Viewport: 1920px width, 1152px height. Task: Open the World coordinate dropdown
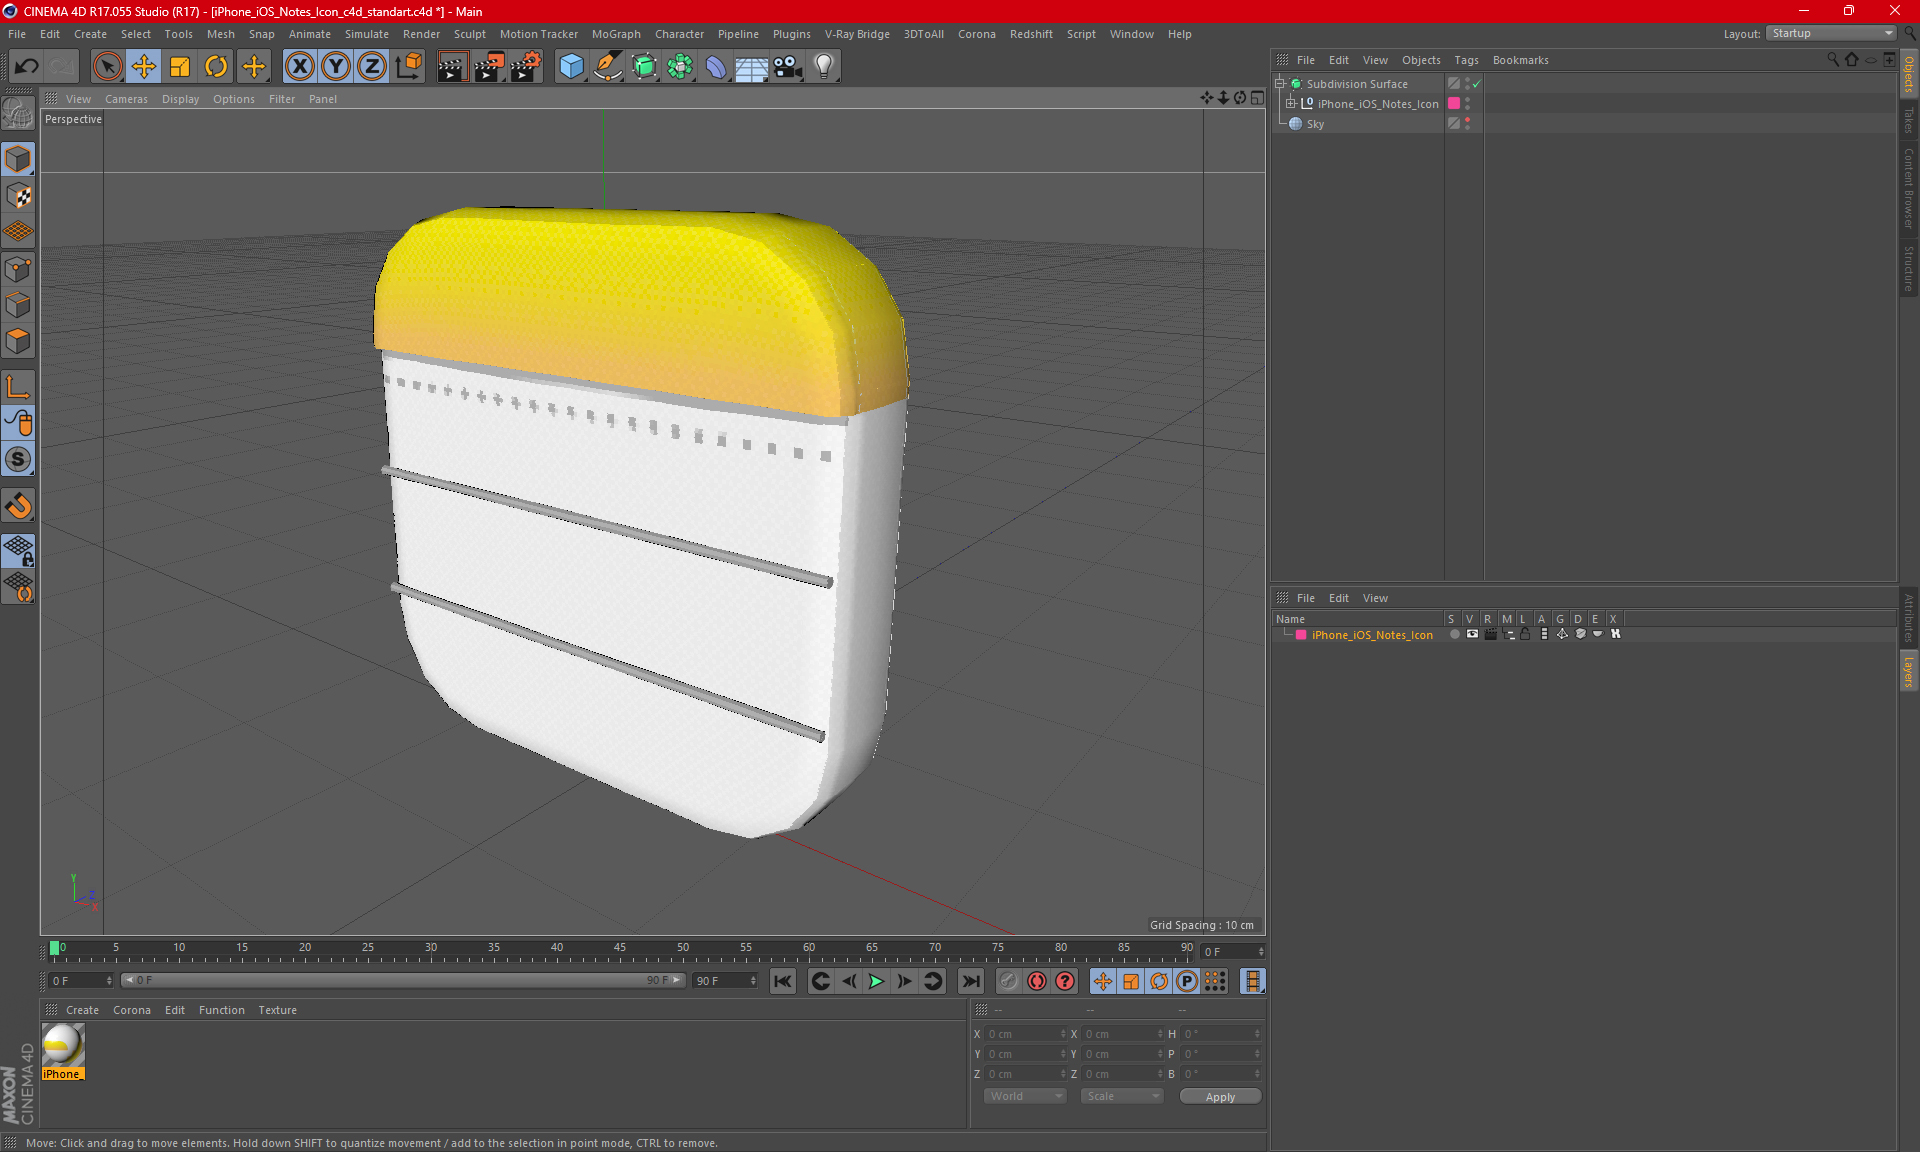coord(1025,1096)
